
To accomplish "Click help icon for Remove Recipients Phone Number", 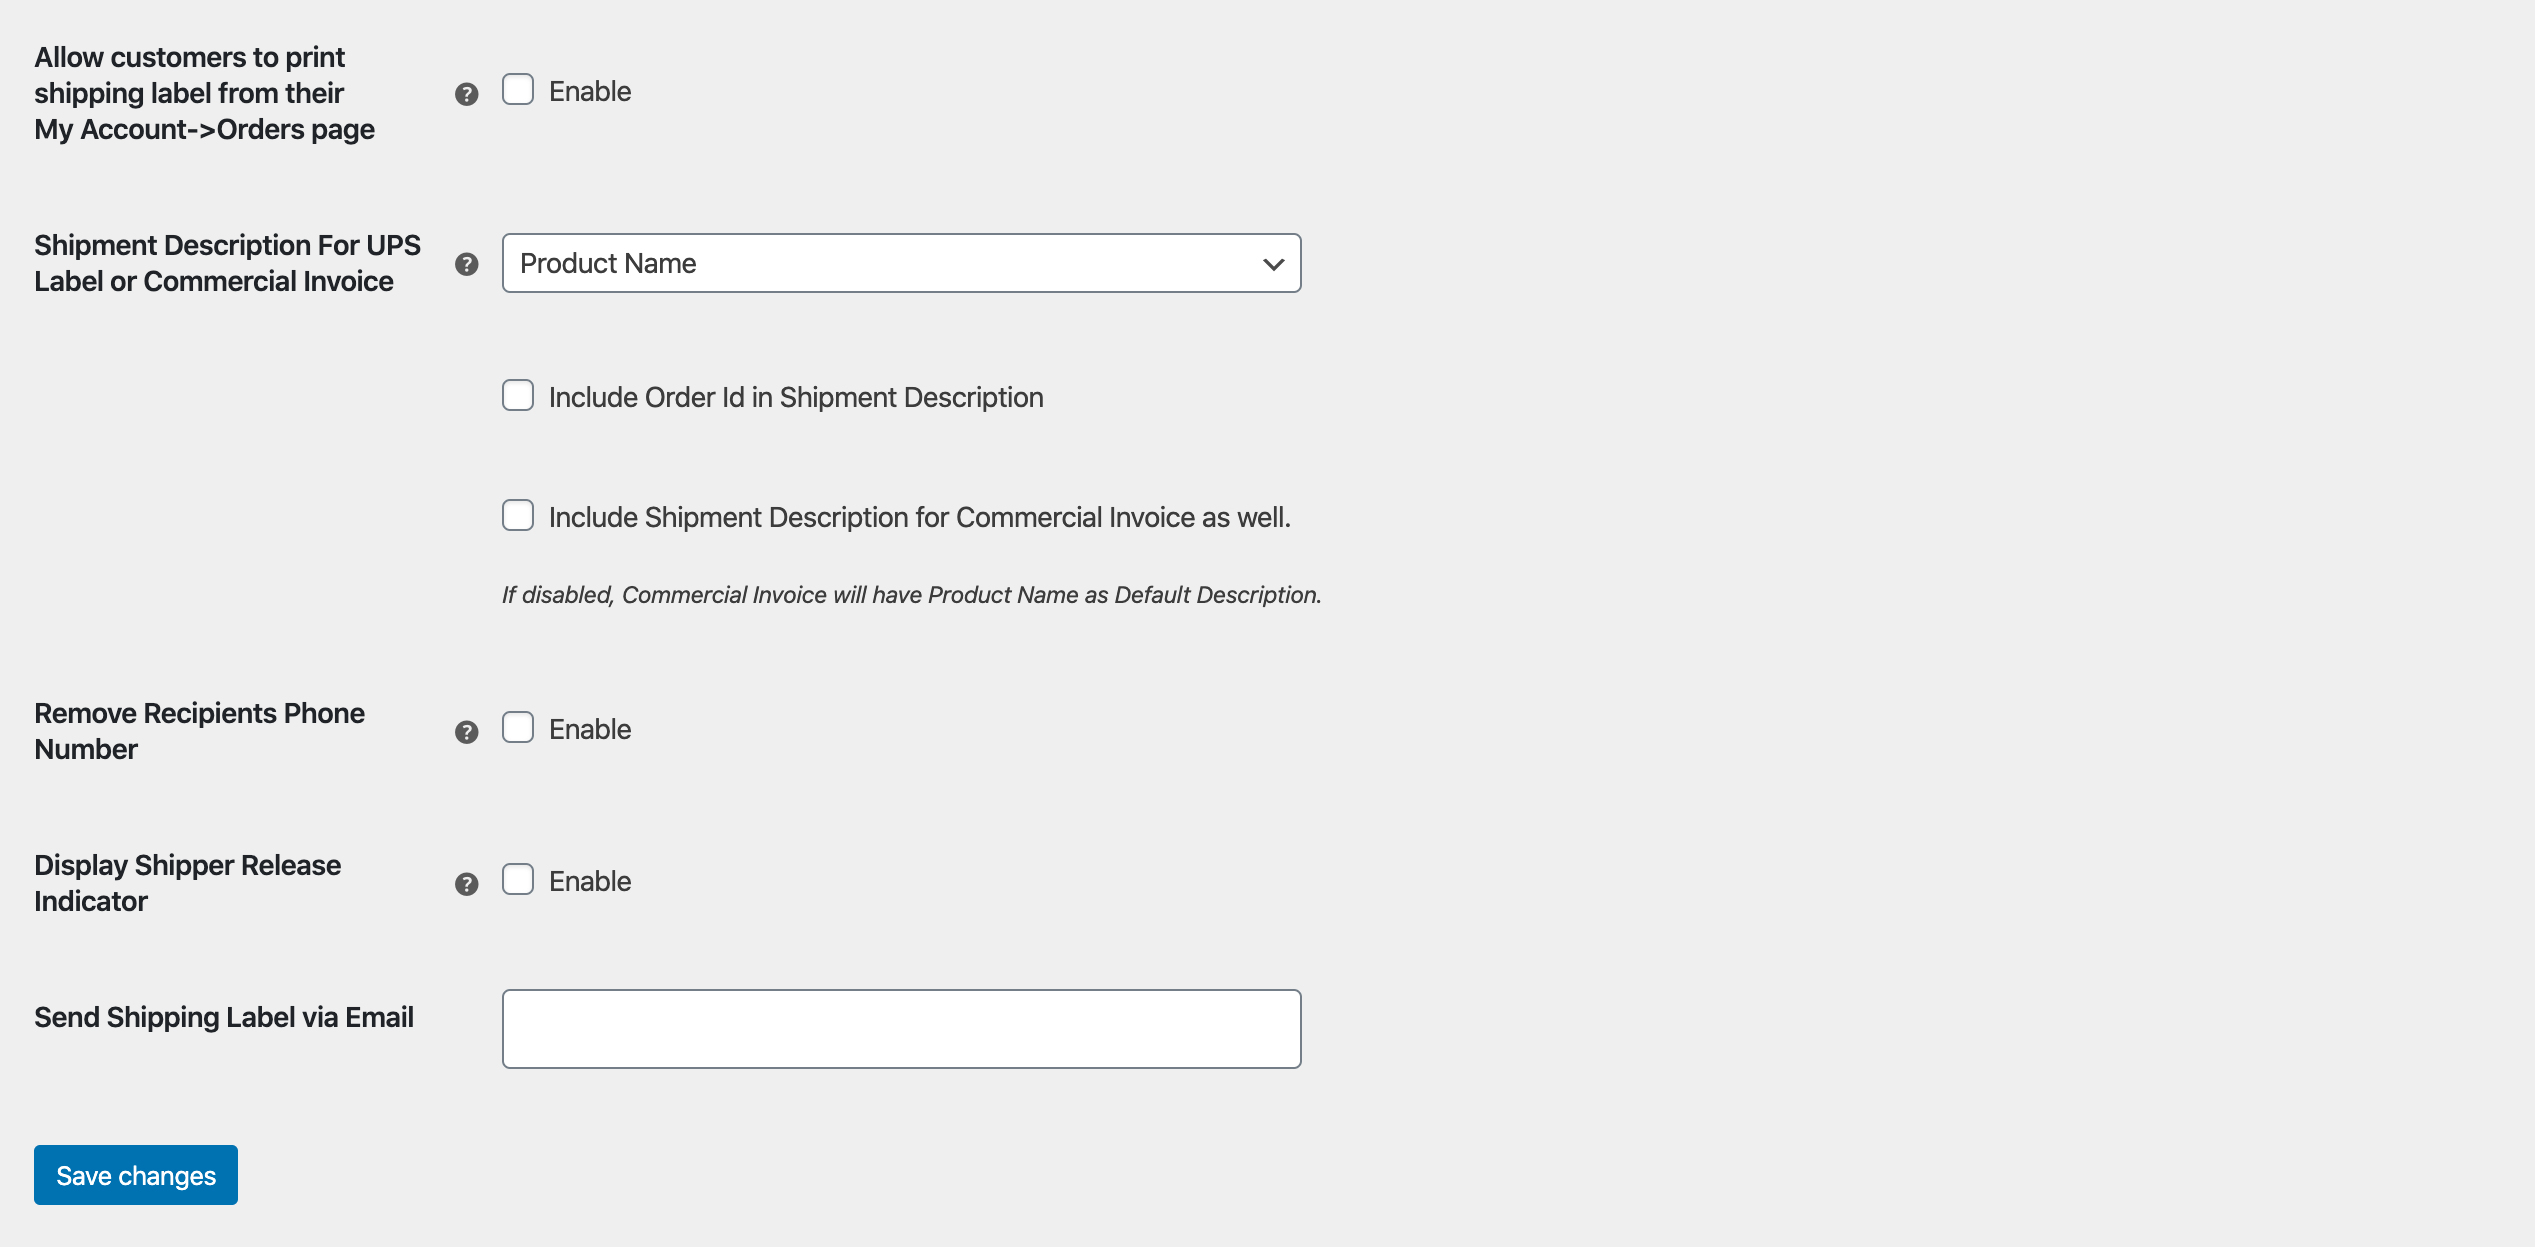I will coord(466,732).
